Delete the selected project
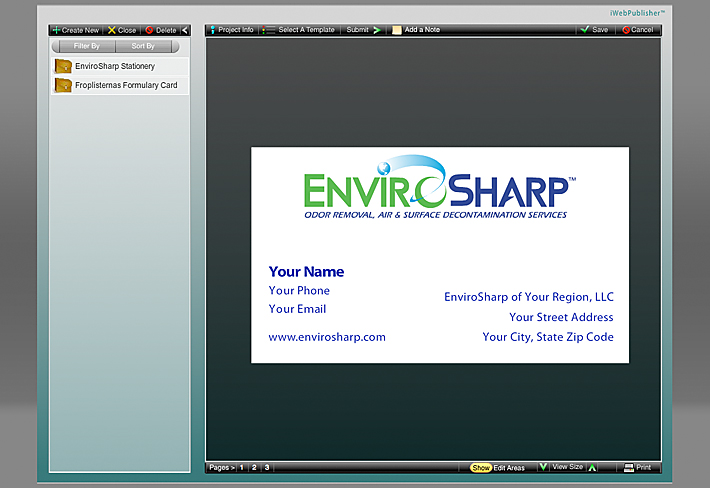 coord(161,30)
